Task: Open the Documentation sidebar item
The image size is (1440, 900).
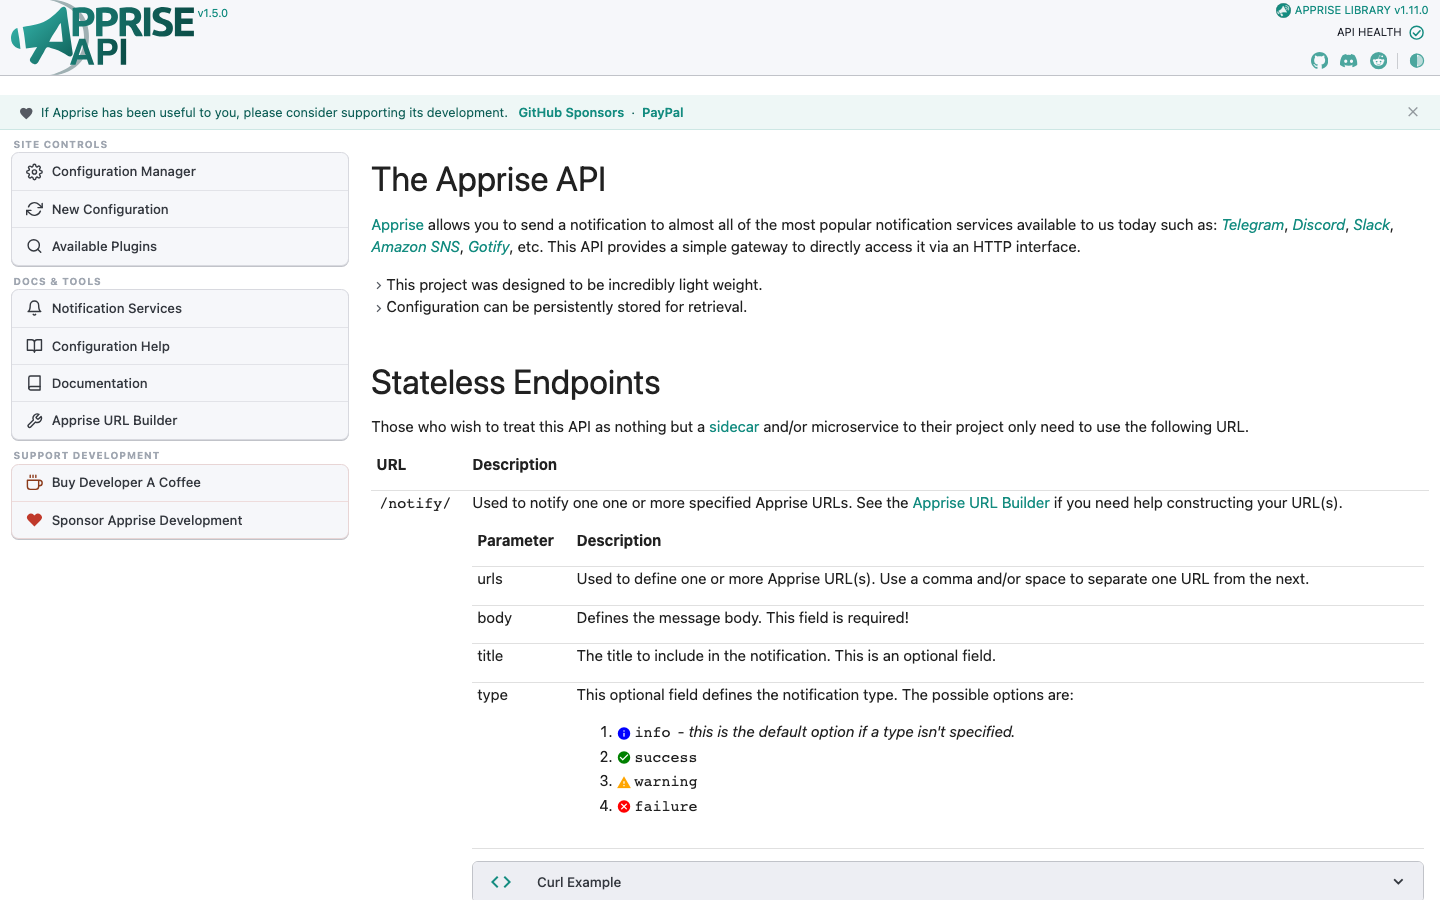Action: 180,383
